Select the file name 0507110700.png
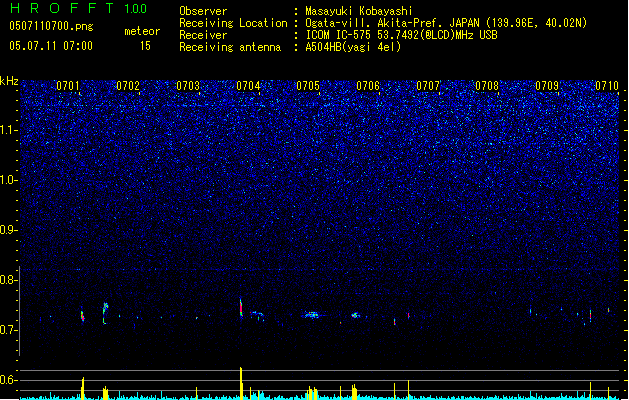The width and height of the screenshot is (629, 400). (51, 26)
